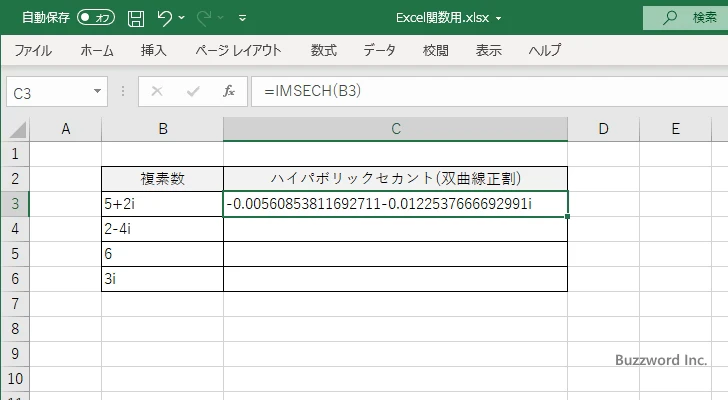
Task: Select row 2 header
Action: (15, 179)
